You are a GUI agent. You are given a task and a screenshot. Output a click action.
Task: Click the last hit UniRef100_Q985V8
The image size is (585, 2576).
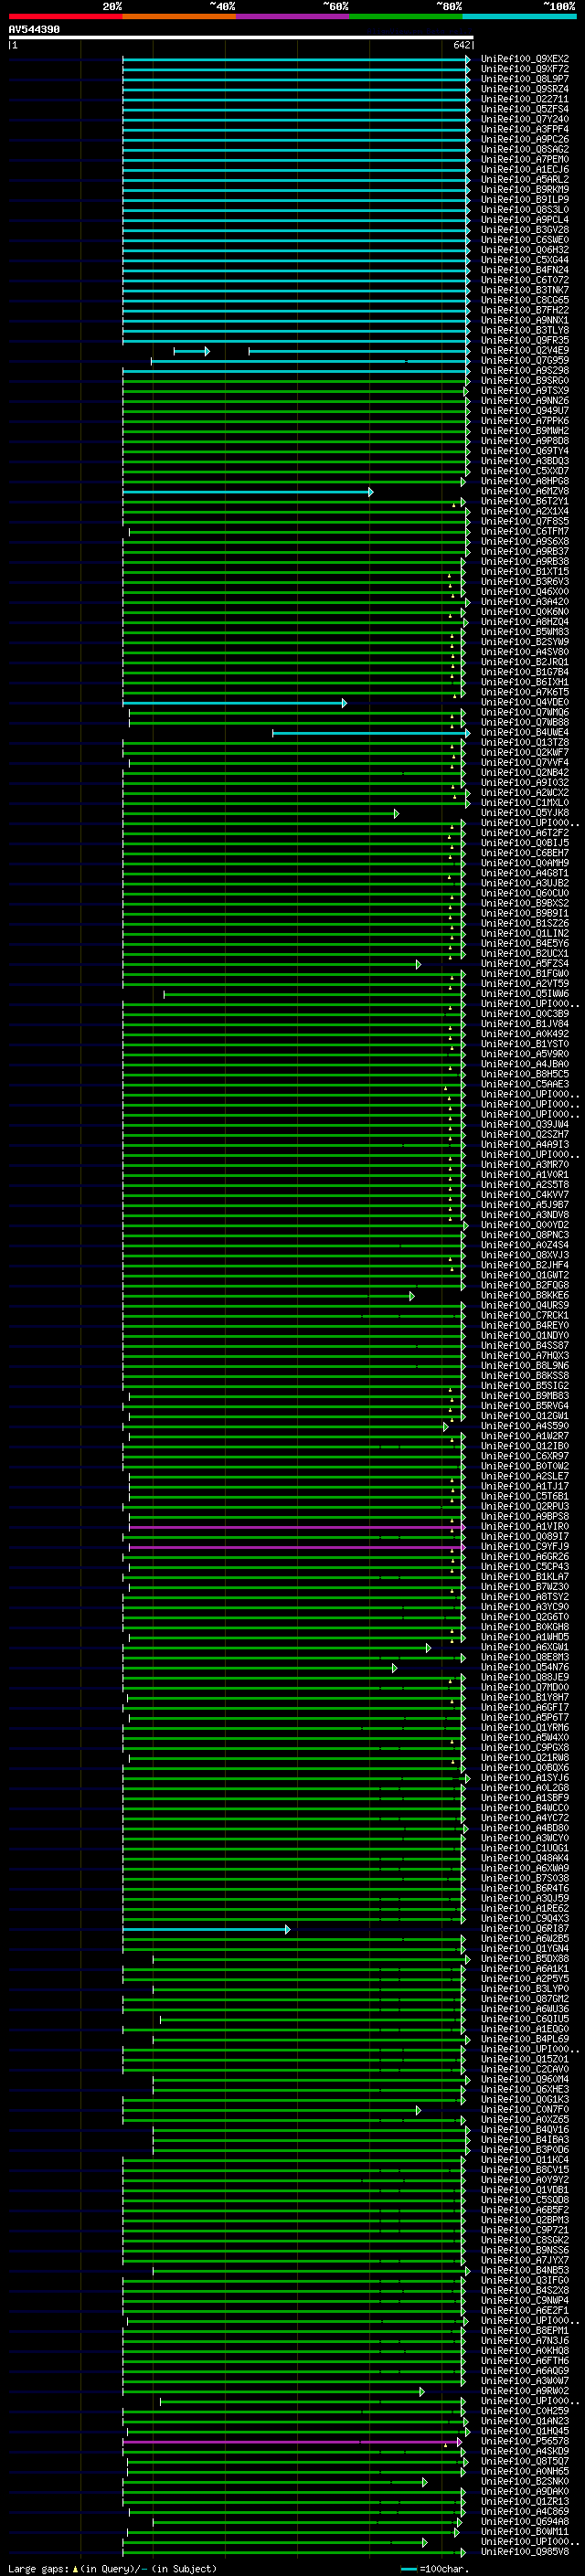[525, 2552]
